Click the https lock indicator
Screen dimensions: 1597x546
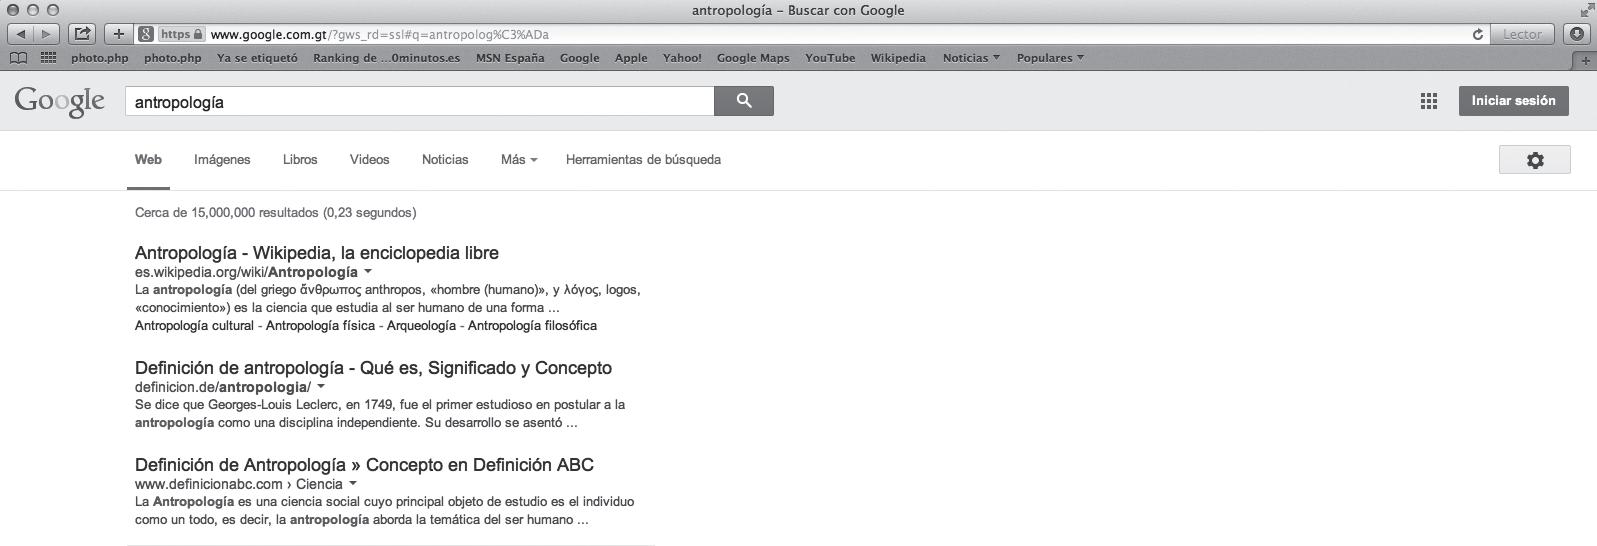182,34
